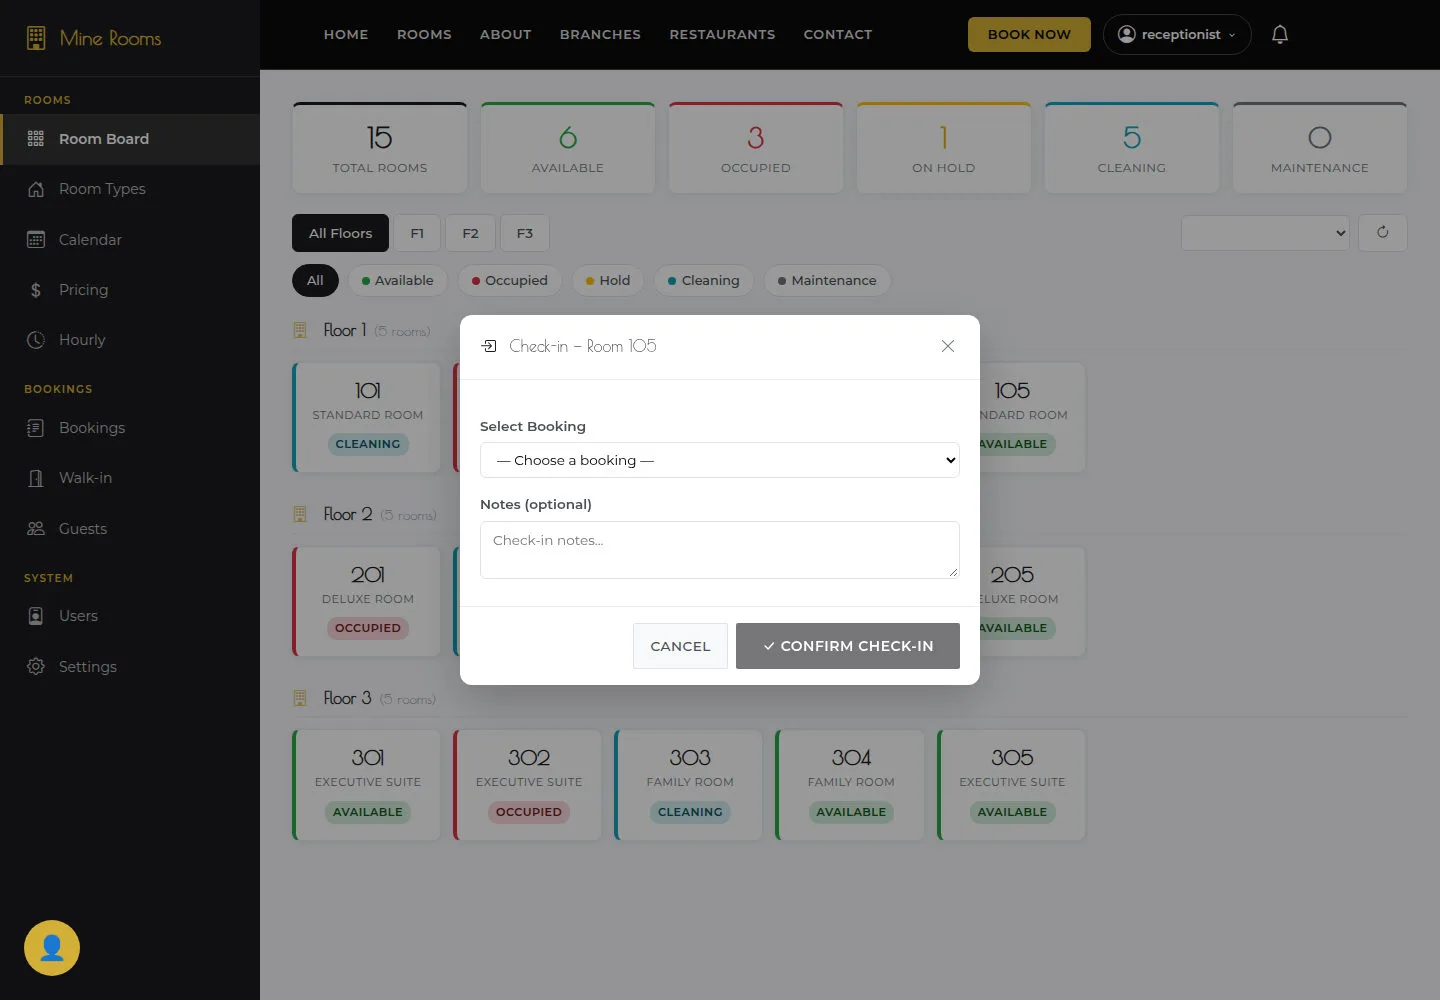
Task: Open the BRANCHES navigation link
Action: point(600,34)
